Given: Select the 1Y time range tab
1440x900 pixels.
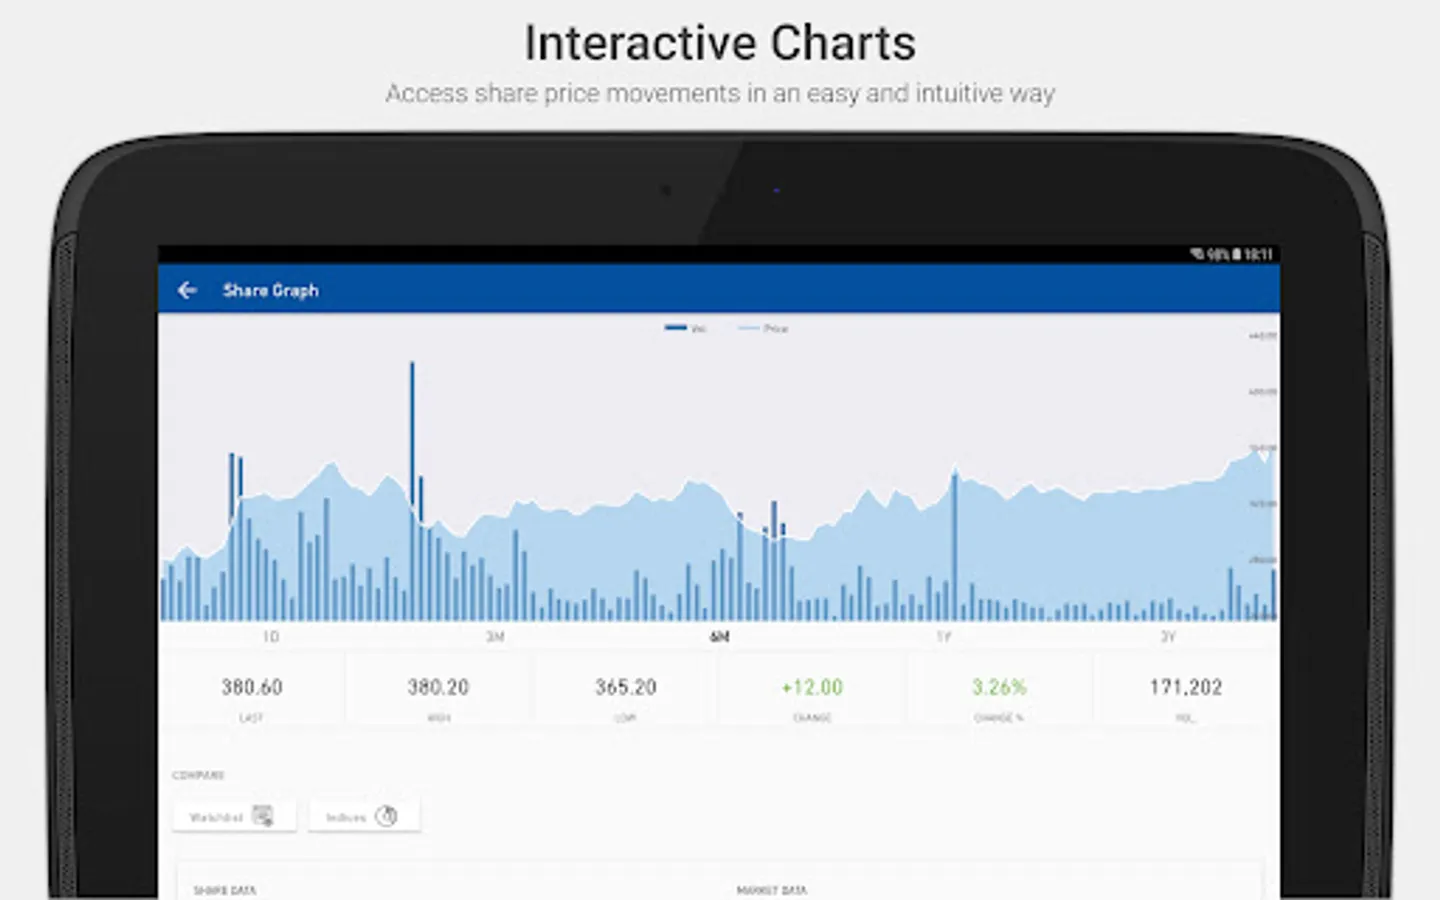Looking at the screenshot, I should [943, 637].
